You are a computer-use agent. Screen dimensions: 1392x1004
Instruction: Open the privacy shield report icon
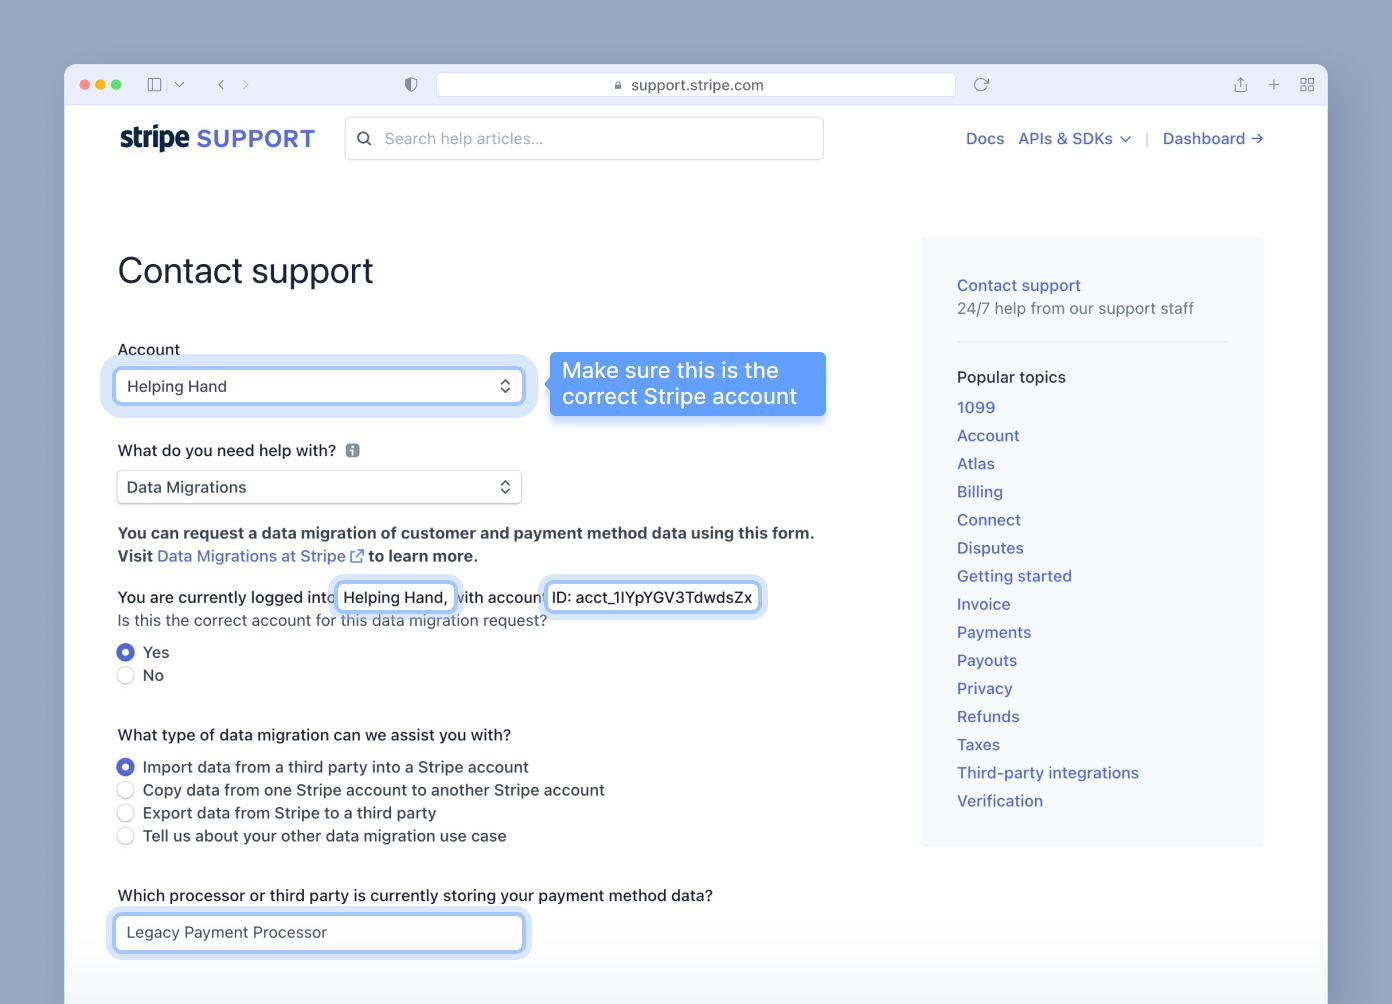click(x=411, y=85)
